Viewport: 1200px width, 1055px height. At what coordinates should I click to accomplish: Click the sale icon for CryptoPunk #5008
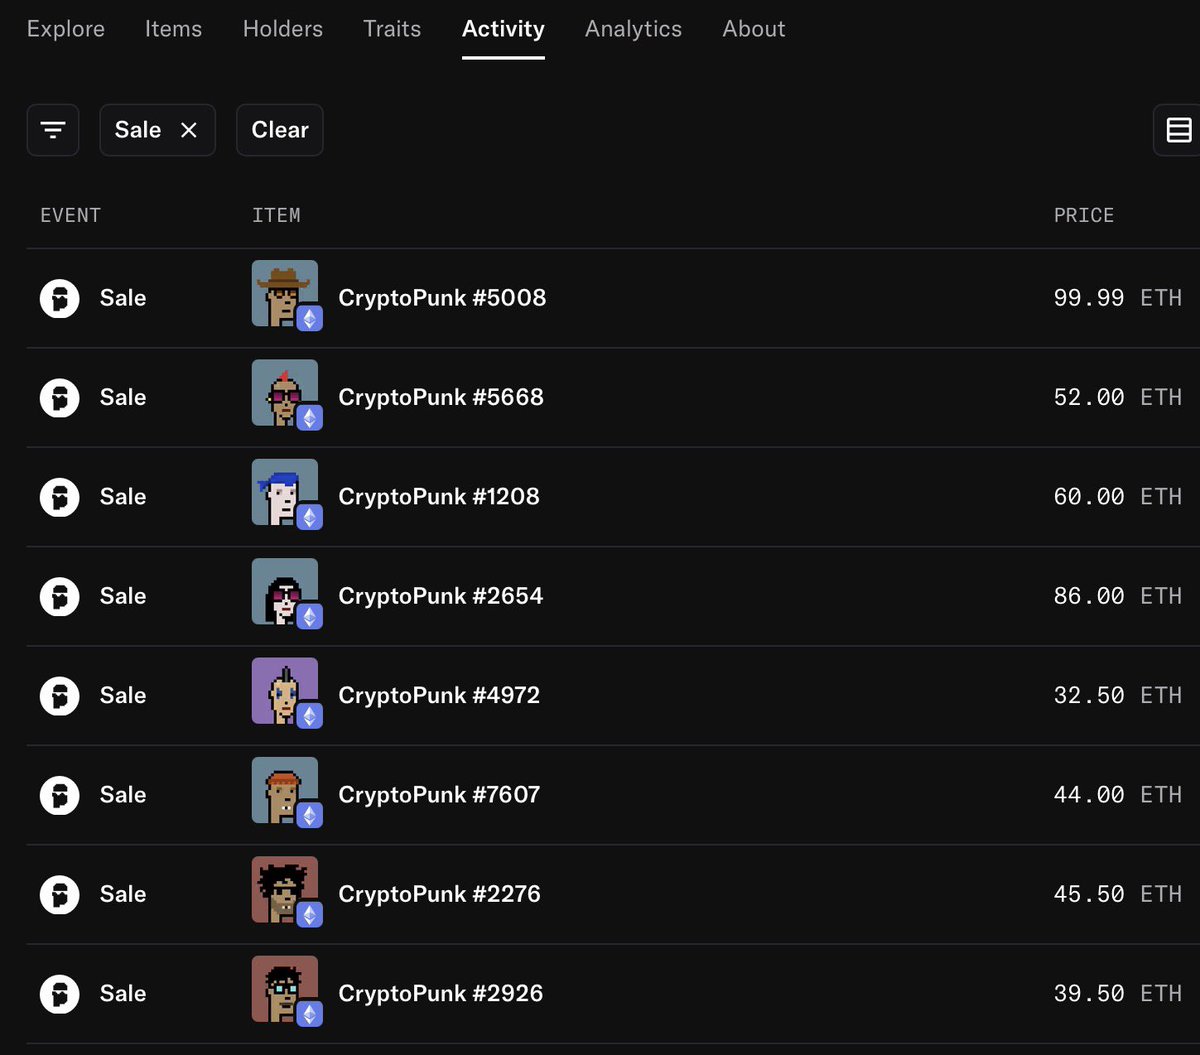59,298
